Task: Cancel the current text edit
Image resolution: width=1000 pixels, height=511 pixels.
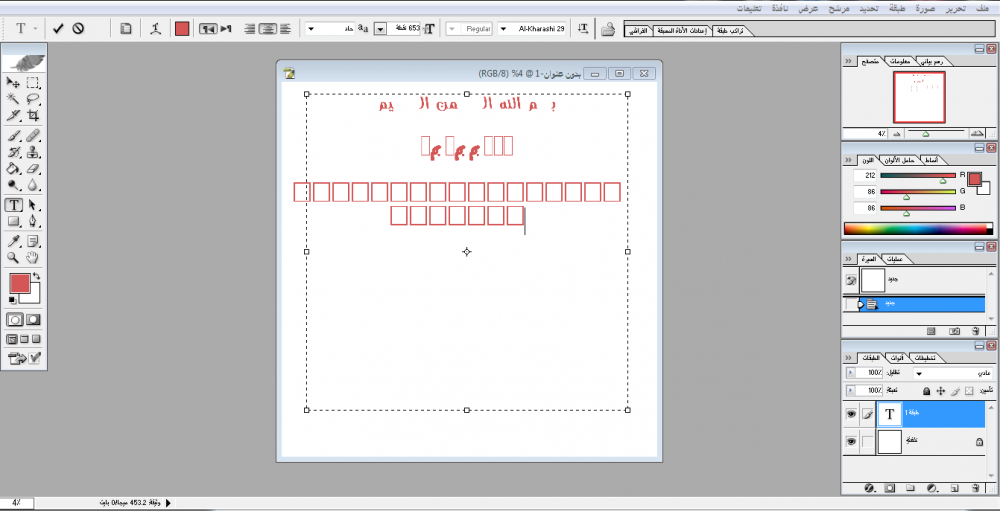Action: (x=78, y=29)
